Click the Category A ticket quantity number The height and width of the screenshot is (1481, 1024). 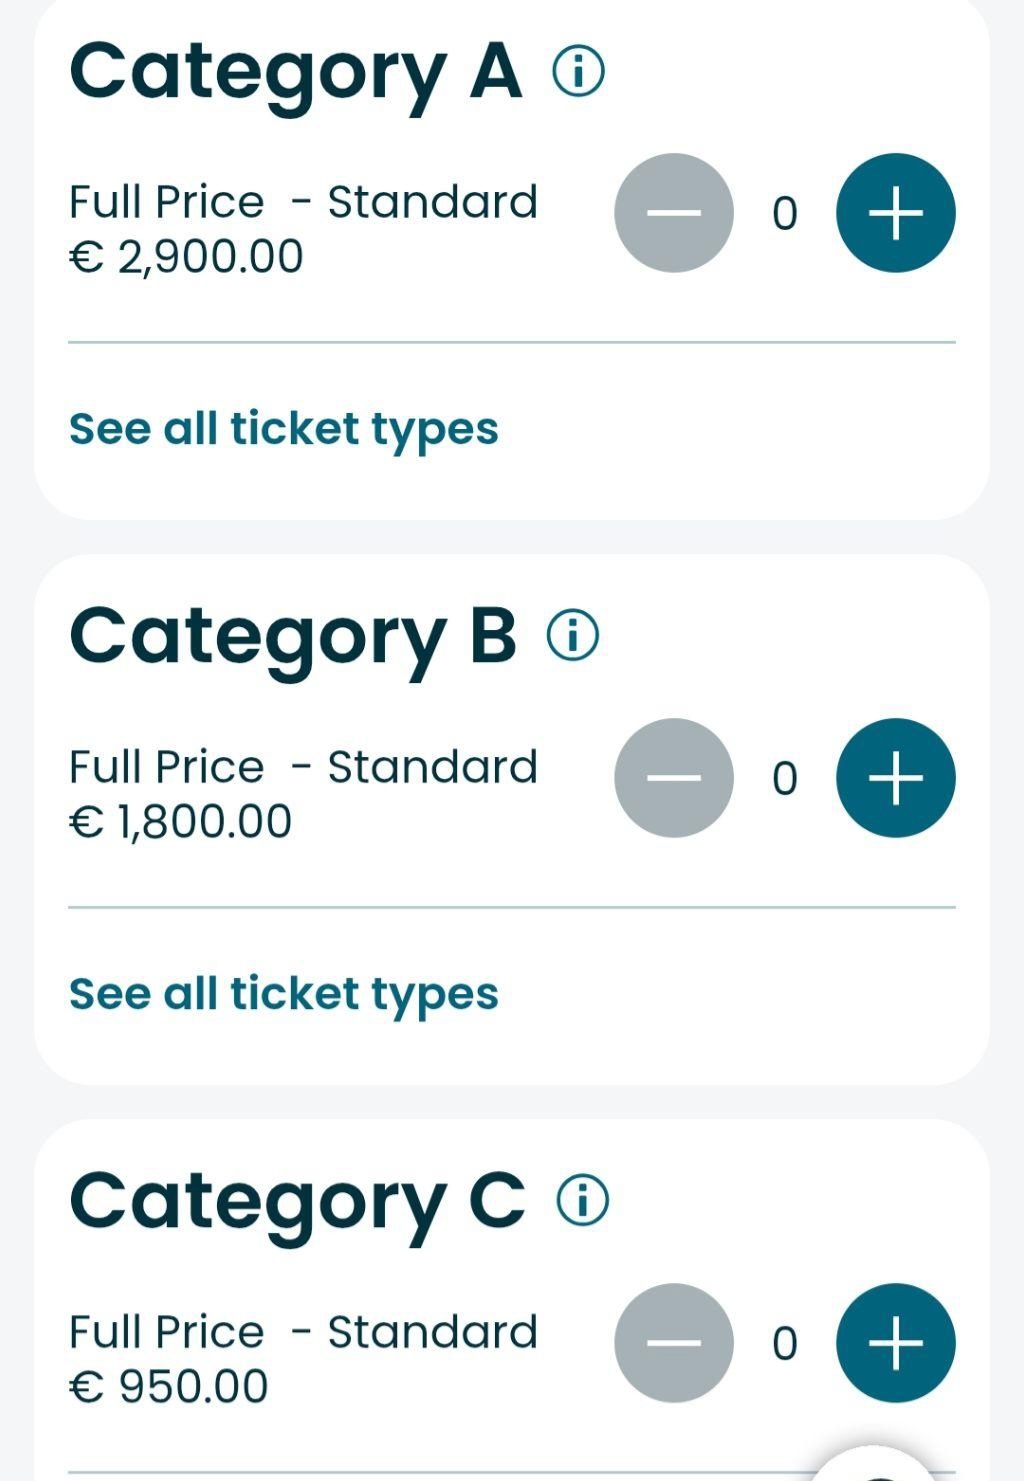coord(785,214)
